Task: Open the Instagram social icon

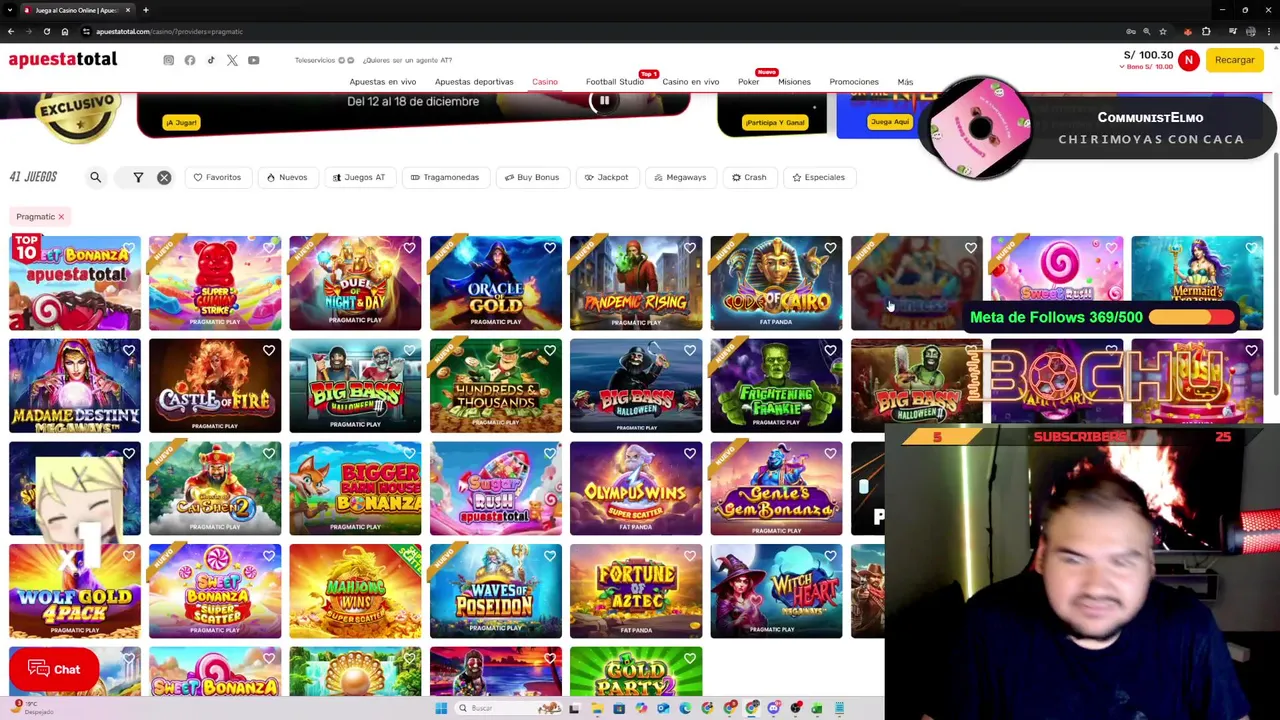Action: (168, 60)
